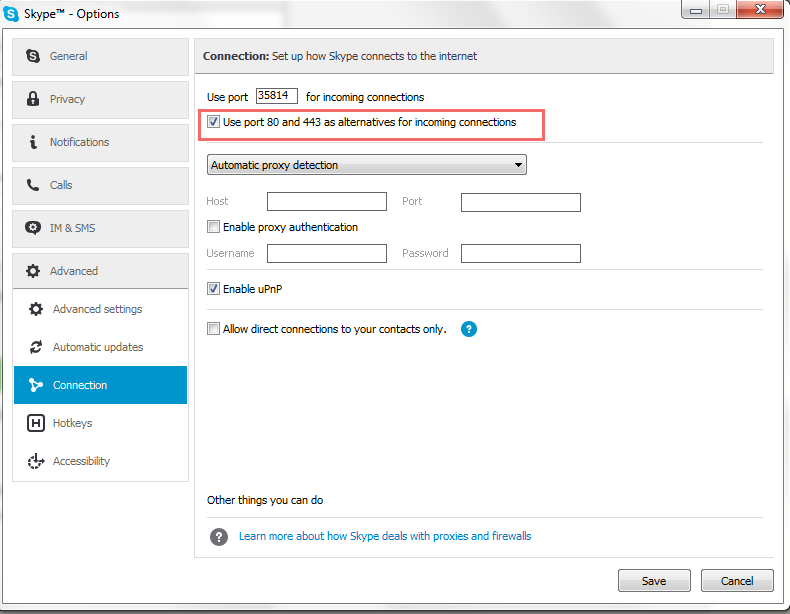Viewport: 790px width, 614px height.
Task: Collapse the Advanced section
Action: 100,271
